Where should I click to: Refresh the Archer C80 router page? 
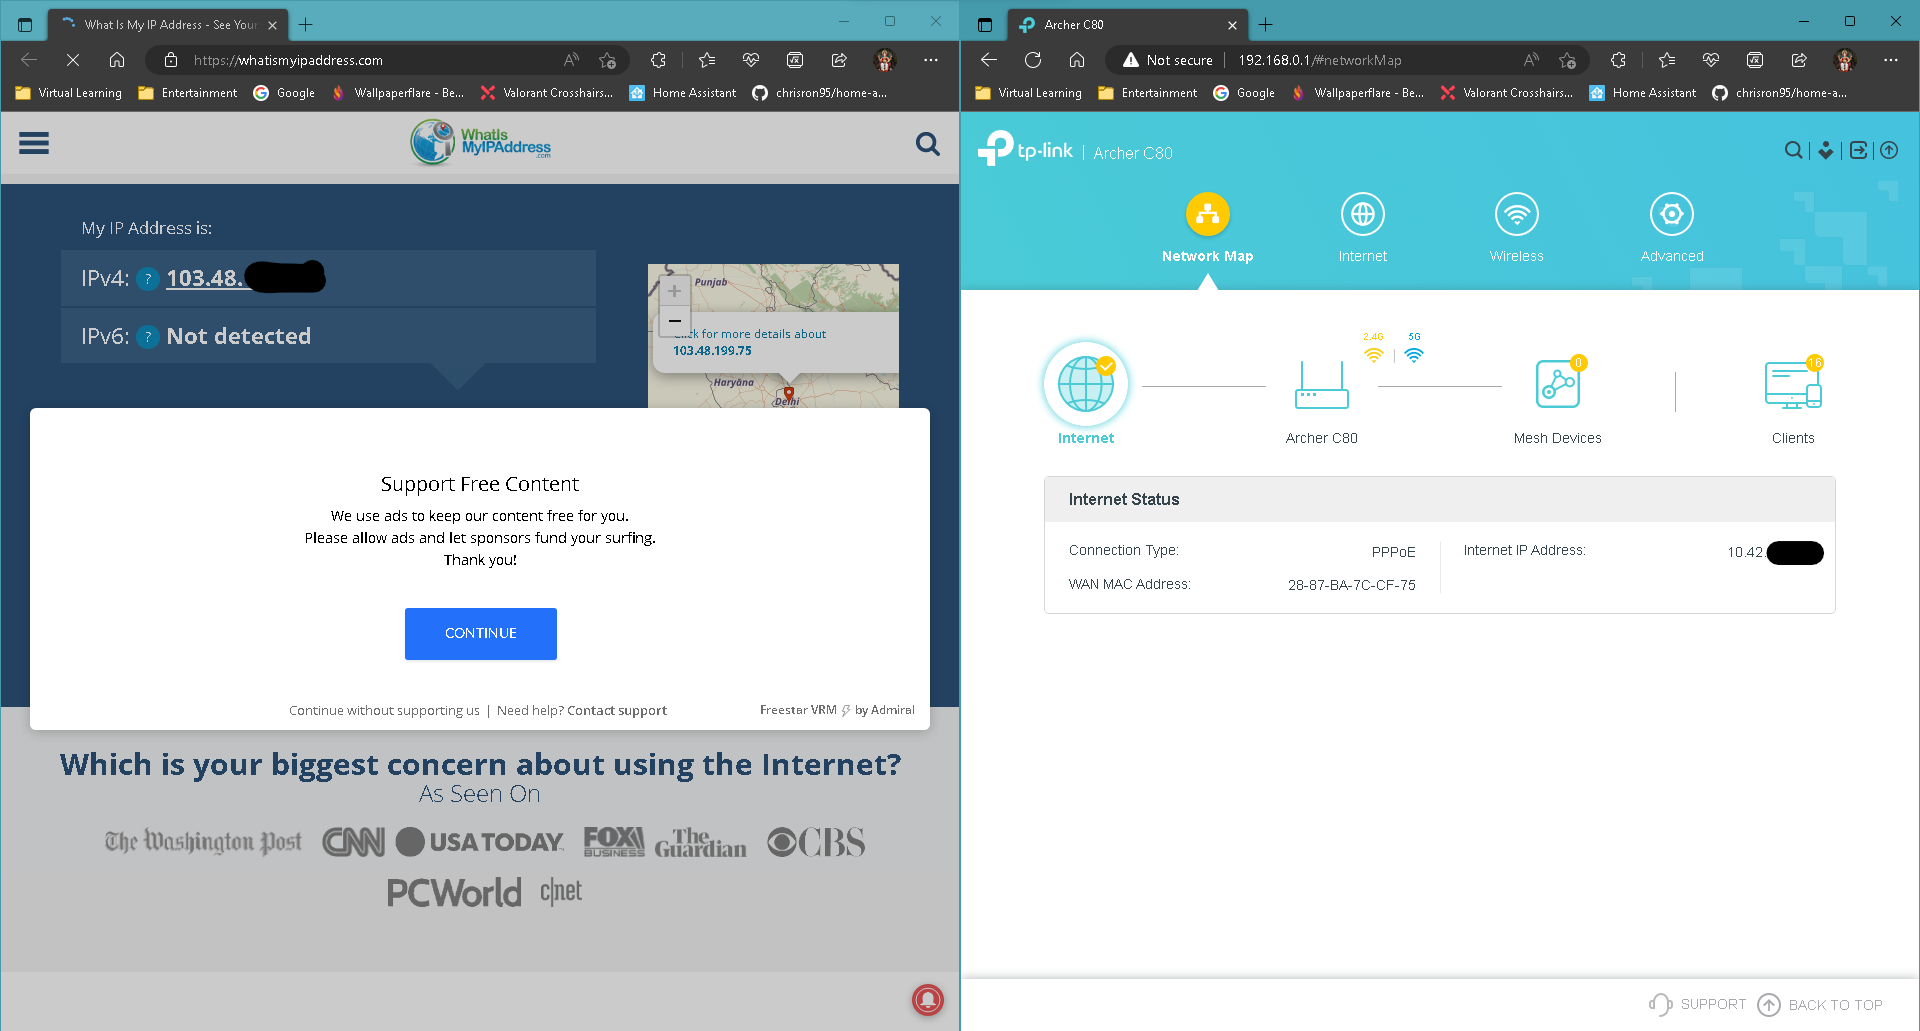click(1033, 60)
